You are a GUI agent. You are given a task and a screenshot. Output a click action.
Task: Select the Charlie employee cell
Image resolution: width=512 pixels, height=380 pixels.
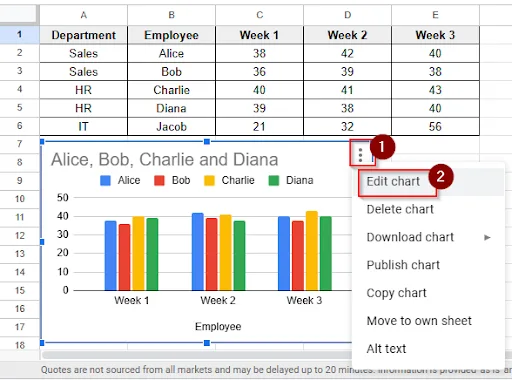[171, 90]
